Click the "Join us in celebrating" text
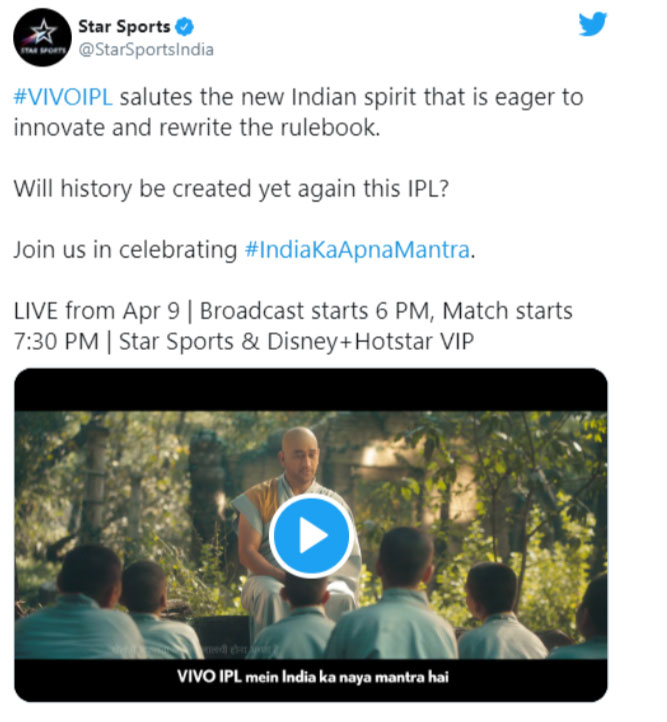This screenshot has height=722, width=667. coord(125,250)
